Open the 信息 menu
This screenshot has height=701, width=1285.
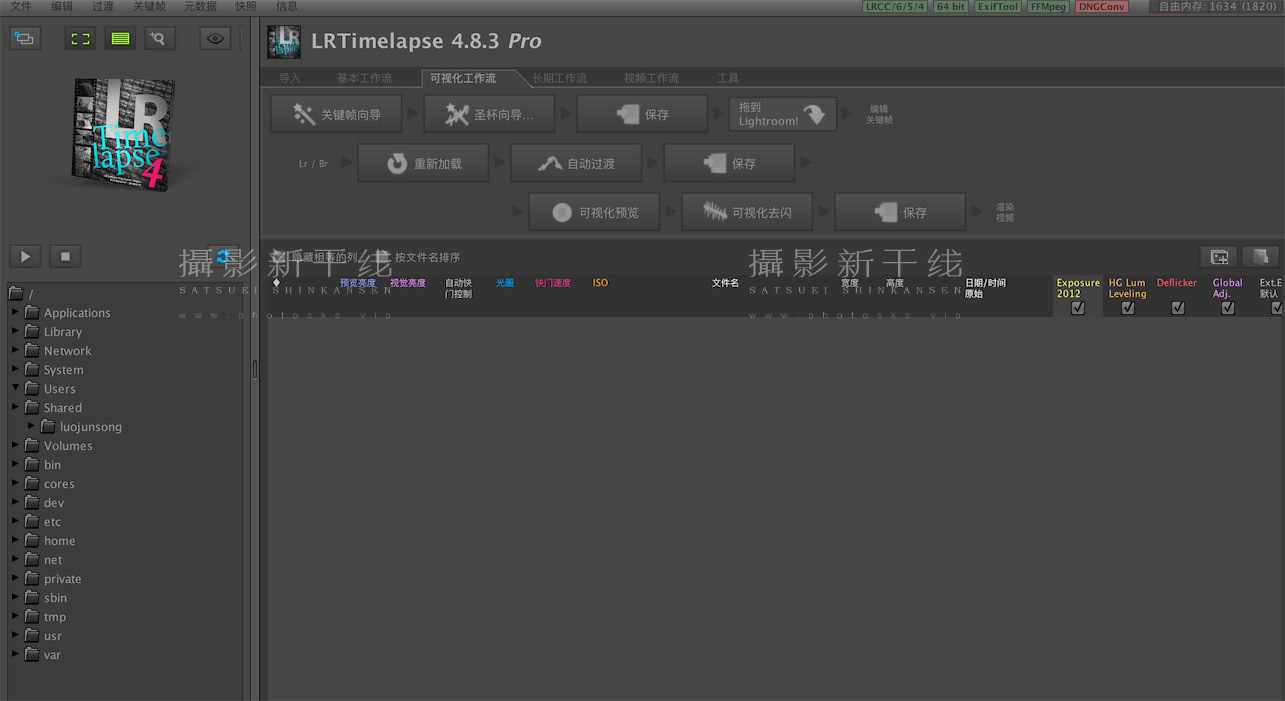286,6
